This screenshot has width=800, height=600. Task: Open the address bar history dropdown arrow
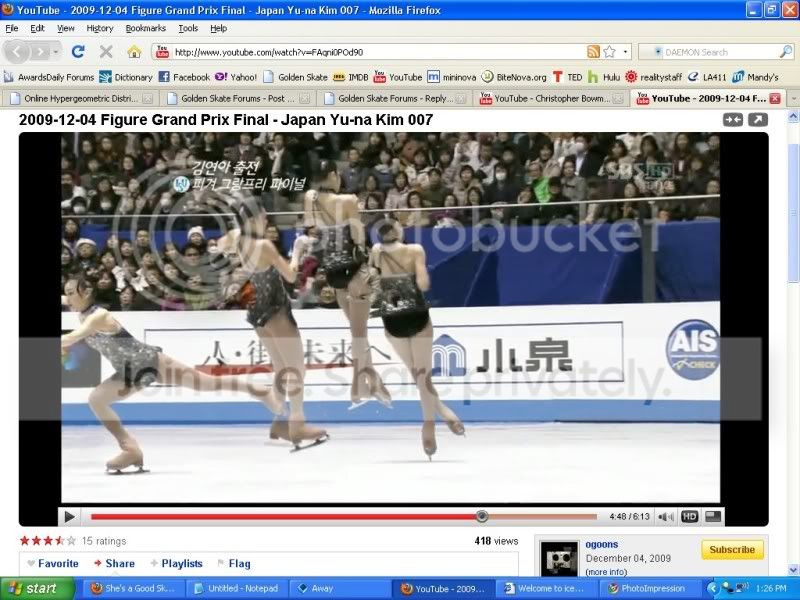pyautogui.click(x=626, y=52)
